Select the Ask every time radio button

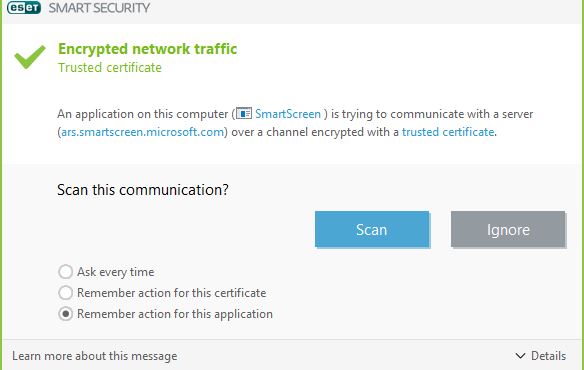66,272
